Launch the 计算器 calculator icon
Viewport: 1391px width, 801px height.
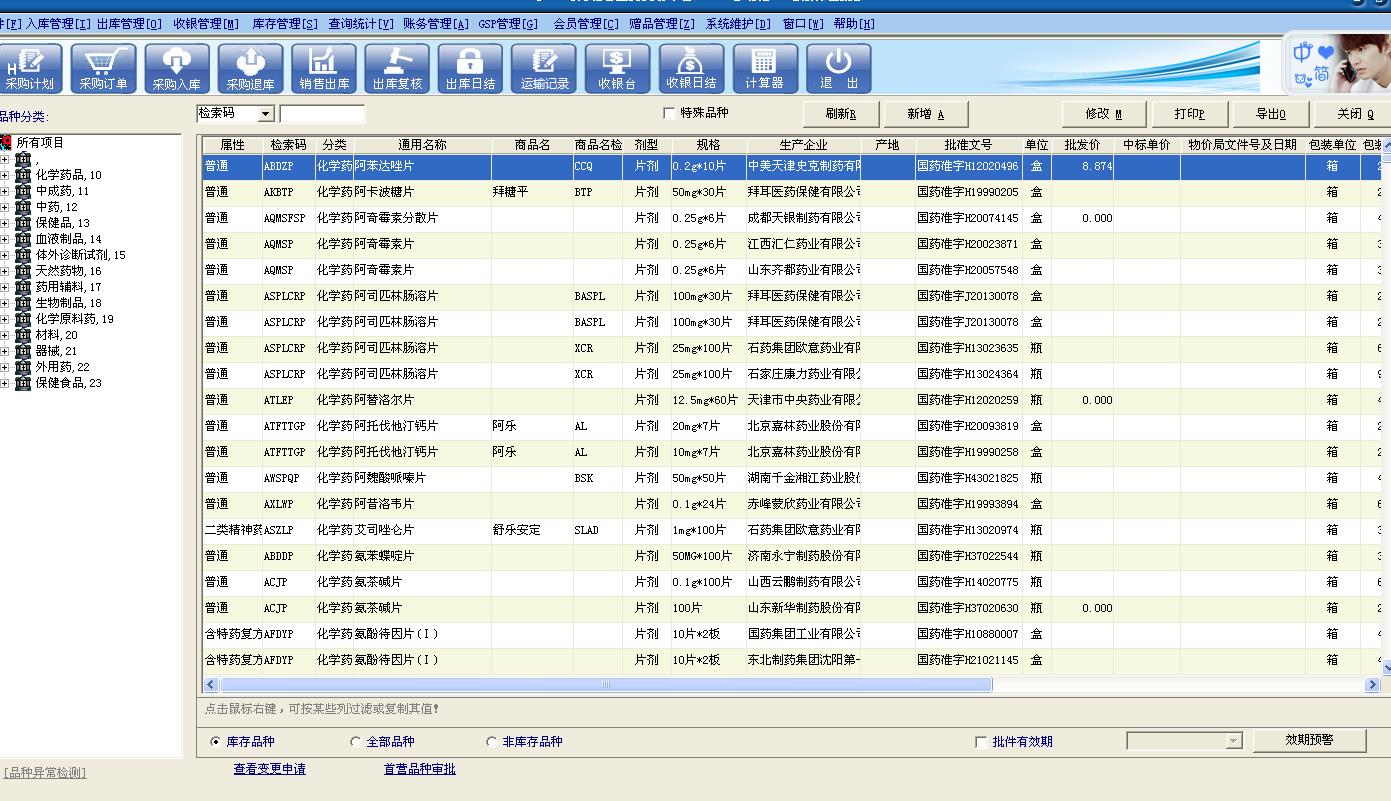(764, 69)
